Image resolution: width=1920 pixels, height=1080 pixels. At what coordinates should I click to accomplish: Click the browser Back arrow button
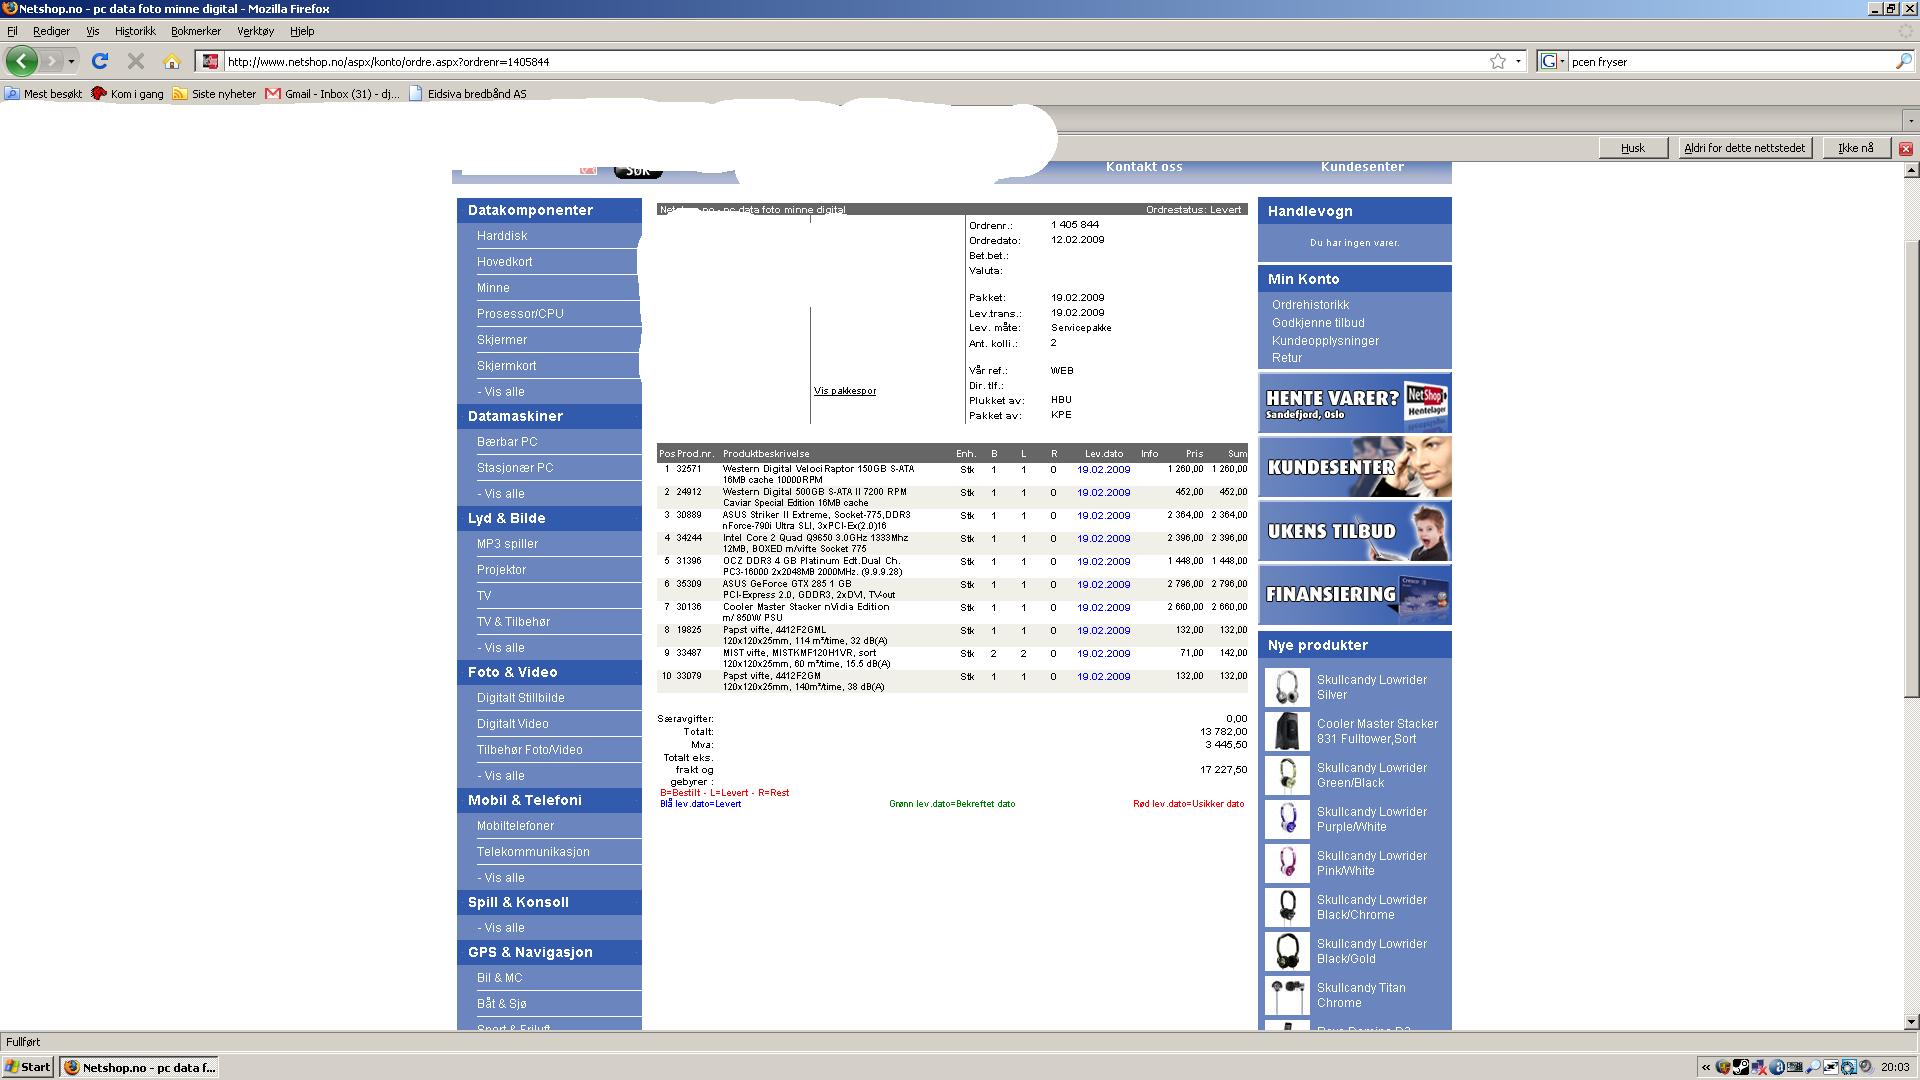21,61
